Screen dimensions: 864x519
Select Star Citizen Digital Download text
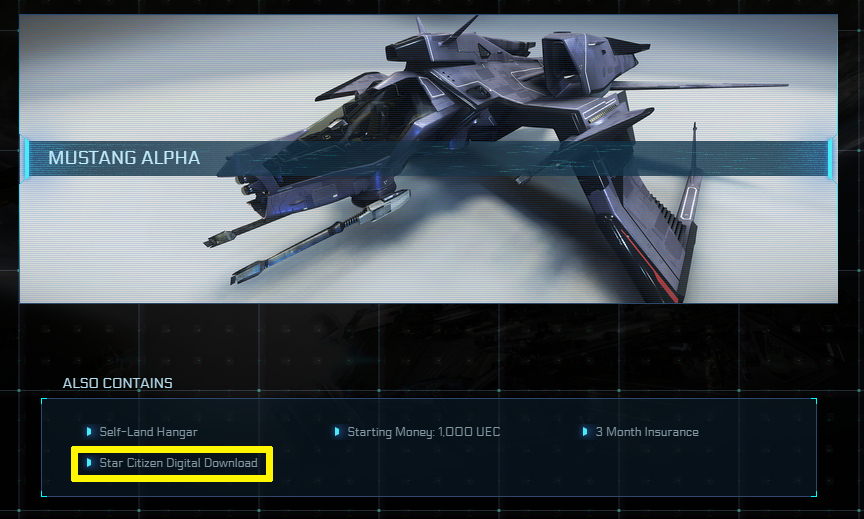[x=179, y=463]
